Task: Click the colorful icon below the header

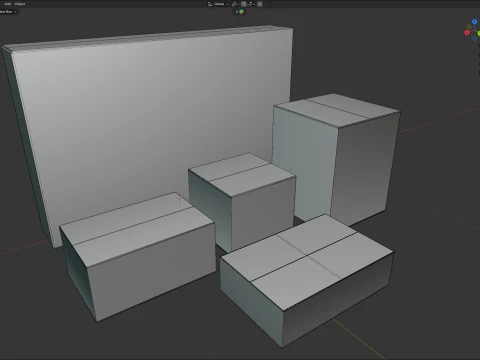Action: 241,12
